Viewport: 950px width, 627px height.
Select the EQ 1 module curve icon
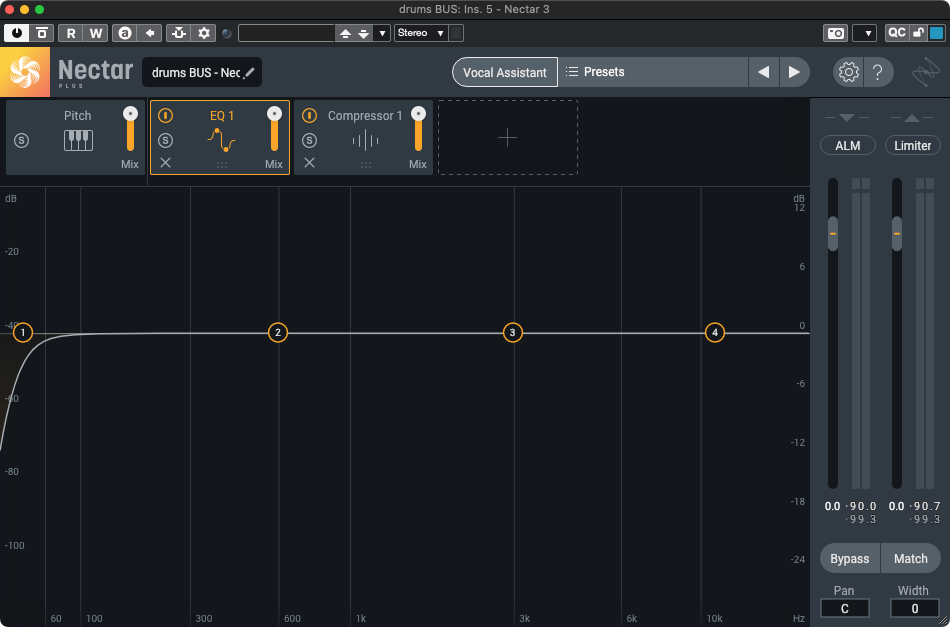pyautogui.click(x=222, y=140)
